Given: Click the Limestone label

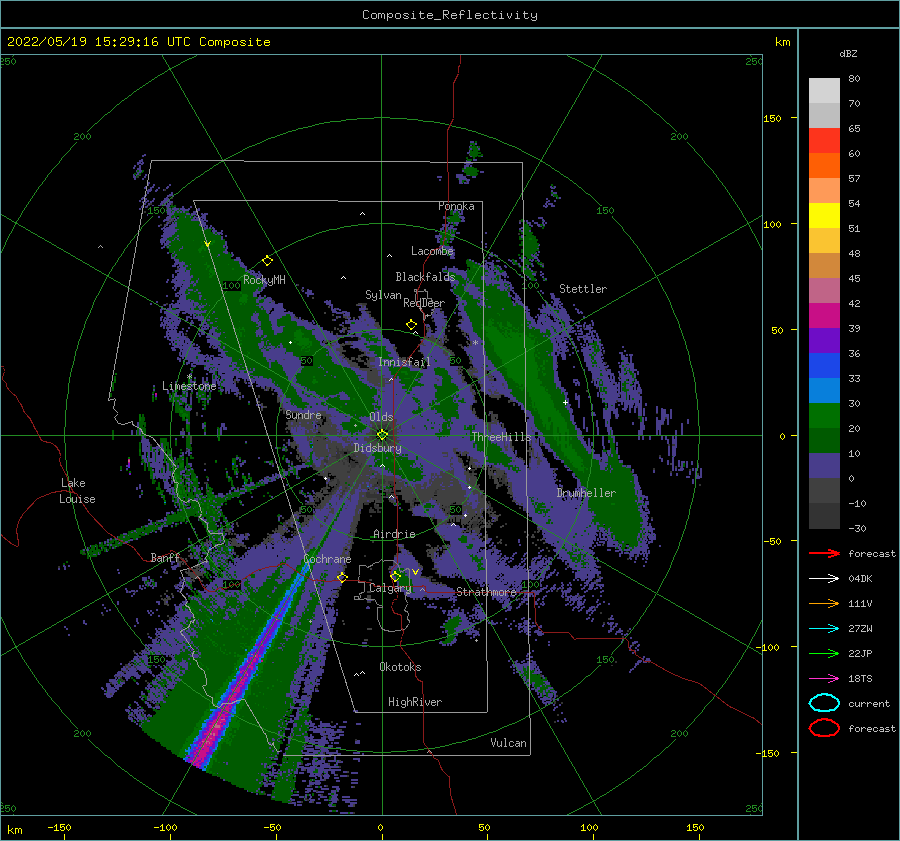Looking at the screenshot, I should click(x=189, y=386).
